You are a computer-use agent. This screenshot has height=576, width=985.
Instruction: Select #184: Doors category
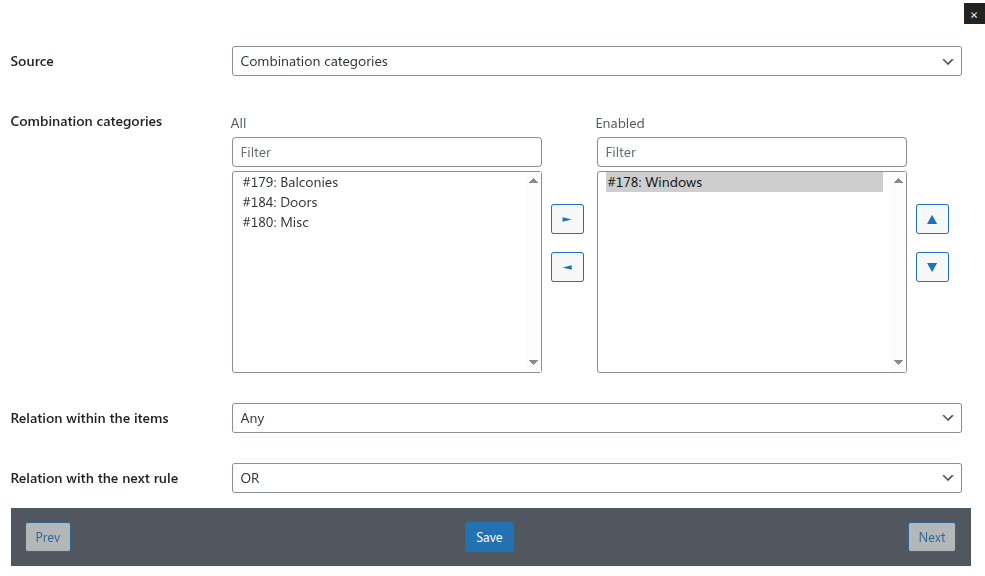click(280, 202)
